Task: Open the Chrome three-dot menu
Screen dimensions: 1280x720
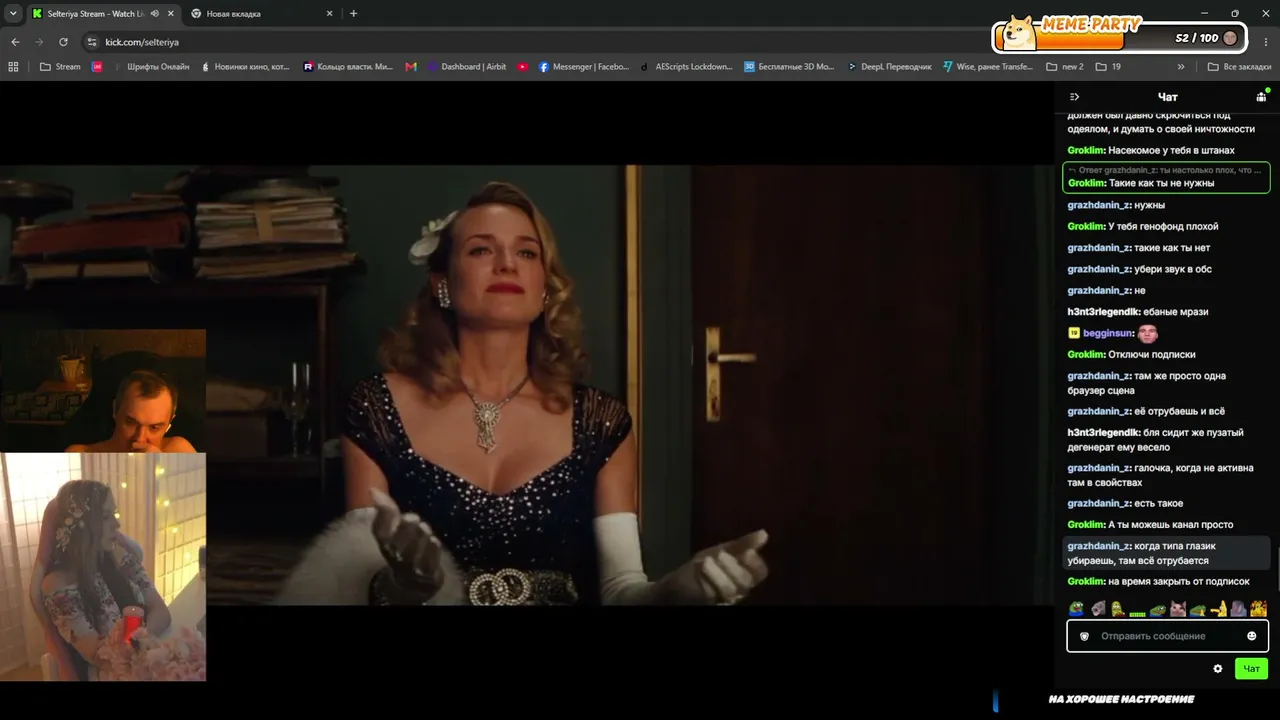Action: click(1264, 42)
